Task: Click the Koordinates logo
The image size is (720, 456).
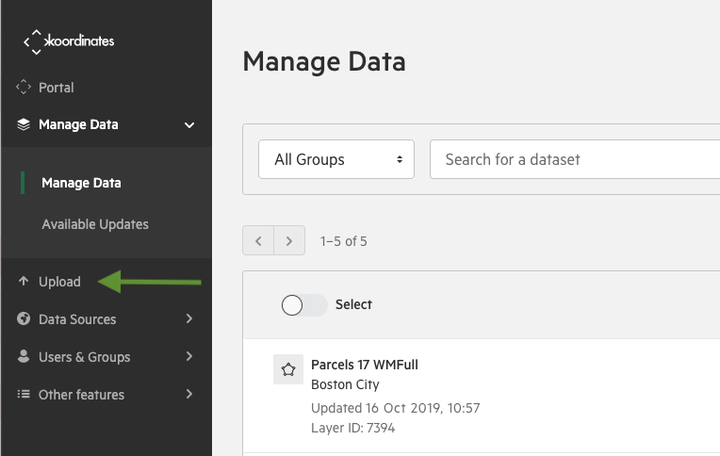Action: [x=69, y=42]
